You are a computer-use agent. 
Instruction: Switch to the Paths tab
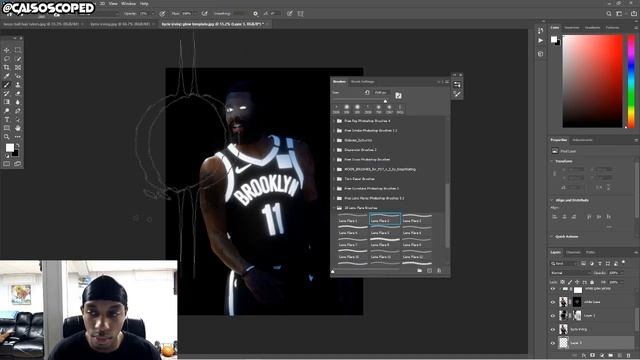(590, 252)
